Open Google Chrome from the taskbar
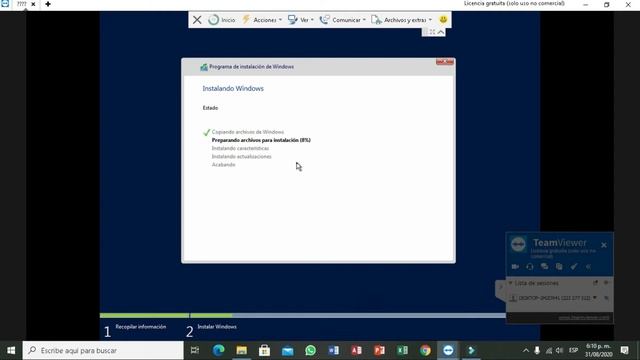The height and width of the screenshot is (360, 640). coord(425,350)
